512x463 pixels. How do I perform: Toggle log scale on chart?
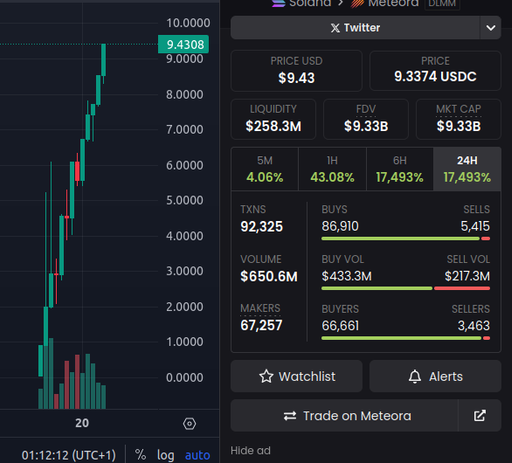(166, 455)
